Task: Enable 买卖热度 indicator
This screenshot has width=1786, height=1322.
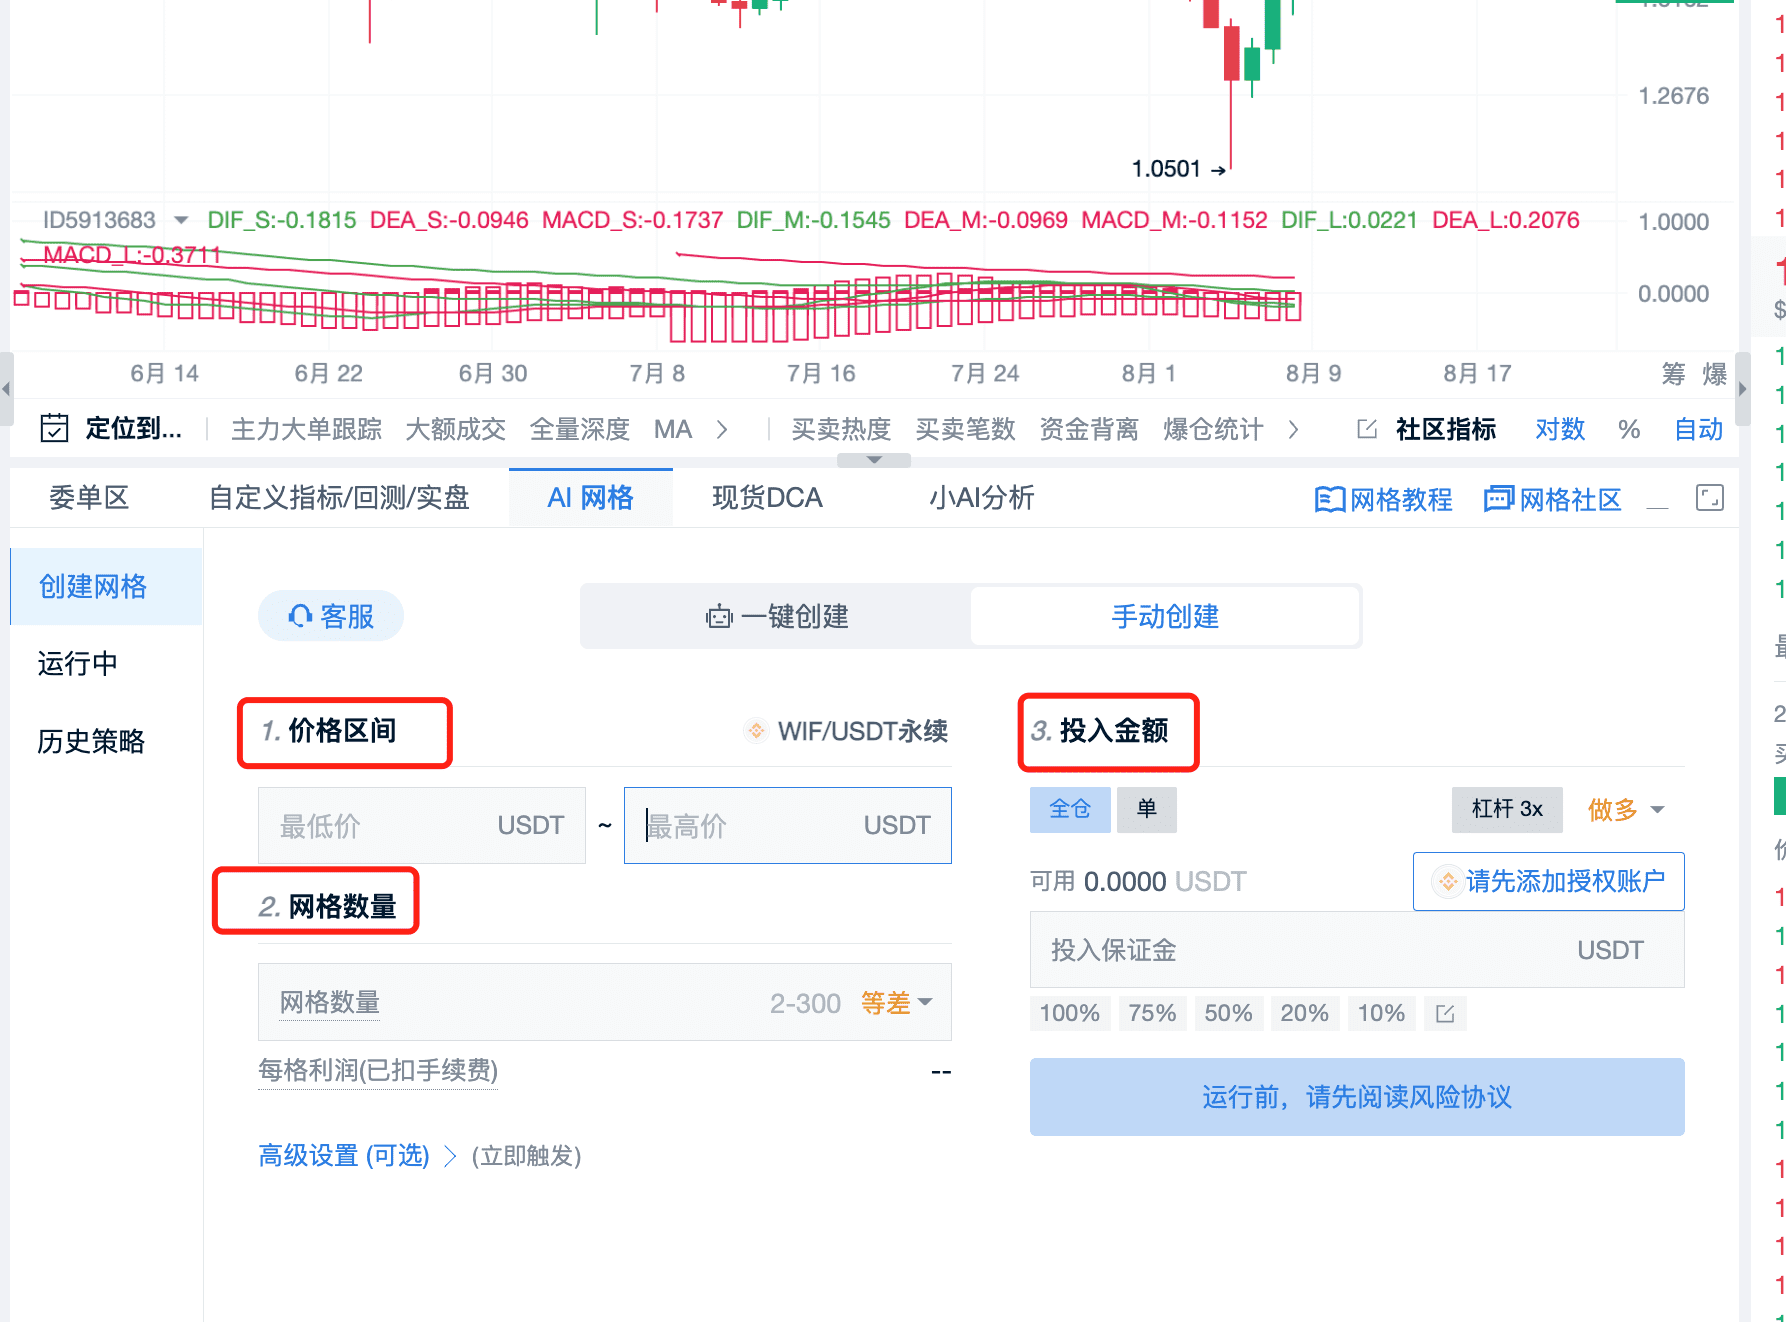Action: [841, 429]
